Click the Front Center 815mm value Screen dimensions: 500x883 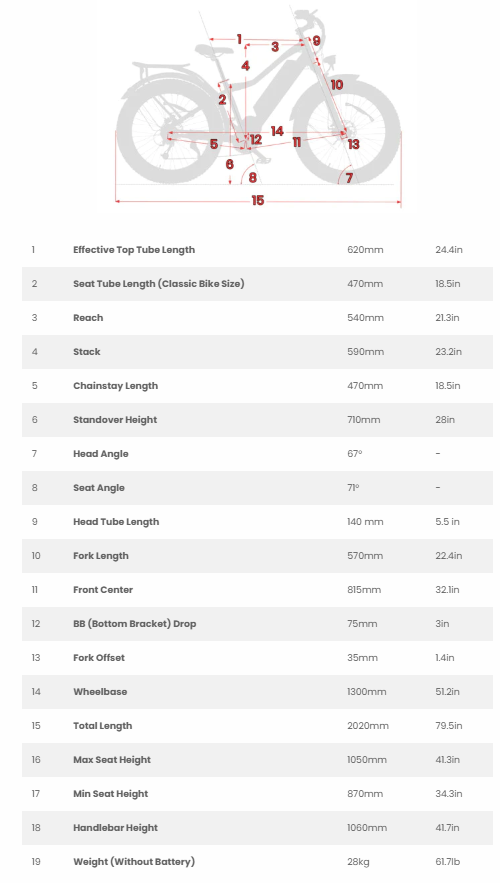pos(364,590)
